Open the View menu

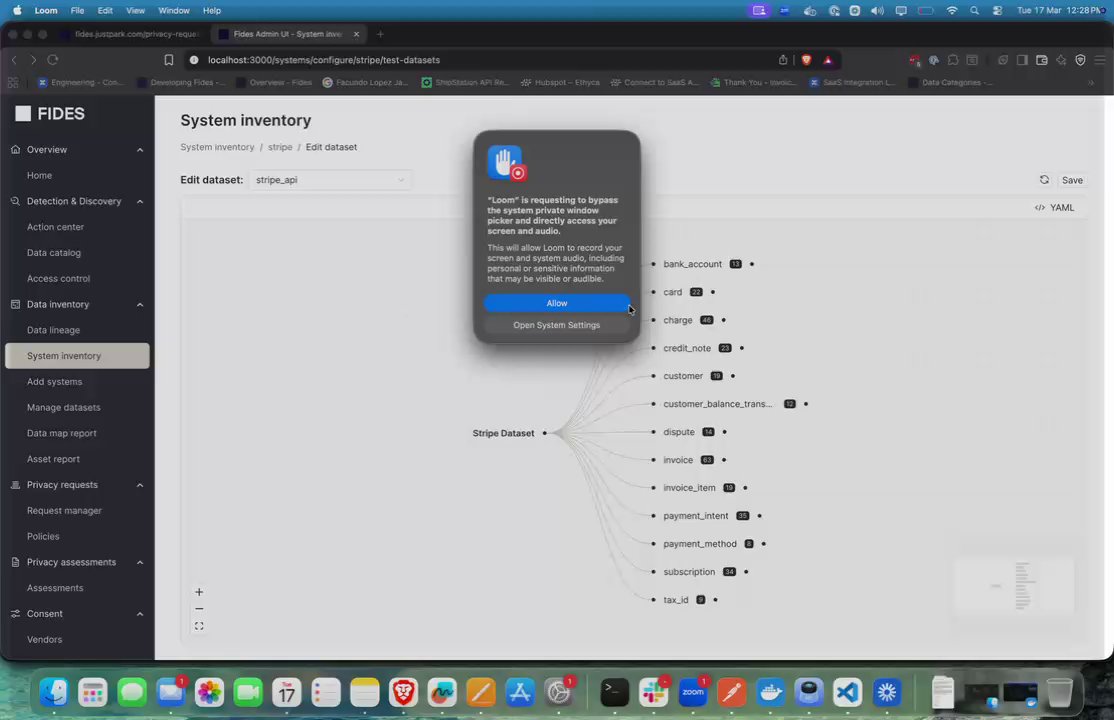point(135,11)
